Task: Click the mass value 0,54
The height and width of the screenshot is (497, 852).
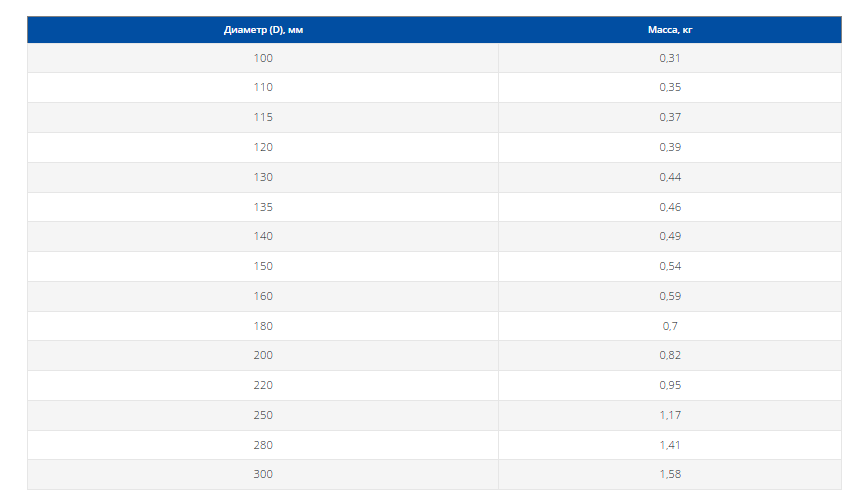Action: [670, 266]
